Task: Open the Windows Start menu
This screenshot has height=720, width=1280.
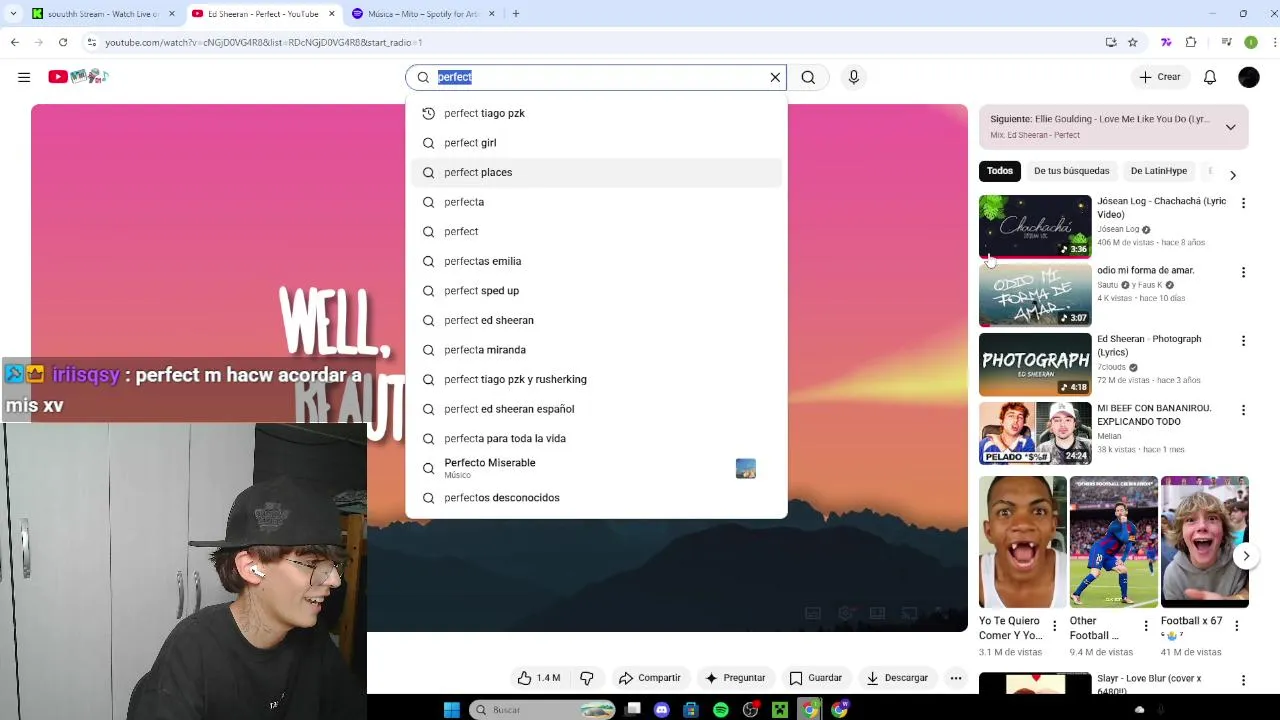Action: (x=451, y=710)
